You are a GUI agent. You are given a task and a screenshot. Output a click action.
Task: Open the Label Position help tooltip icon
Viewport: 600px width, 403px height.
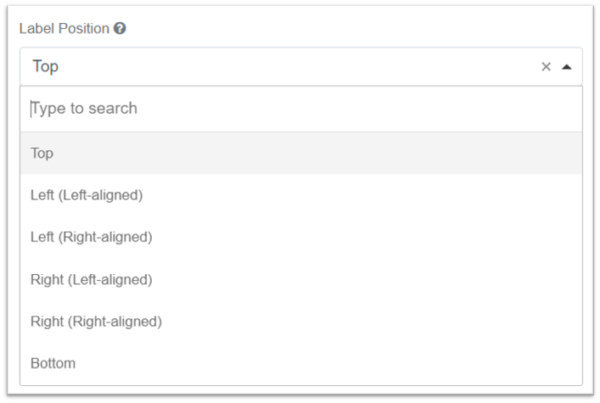(x=120, y=28)
